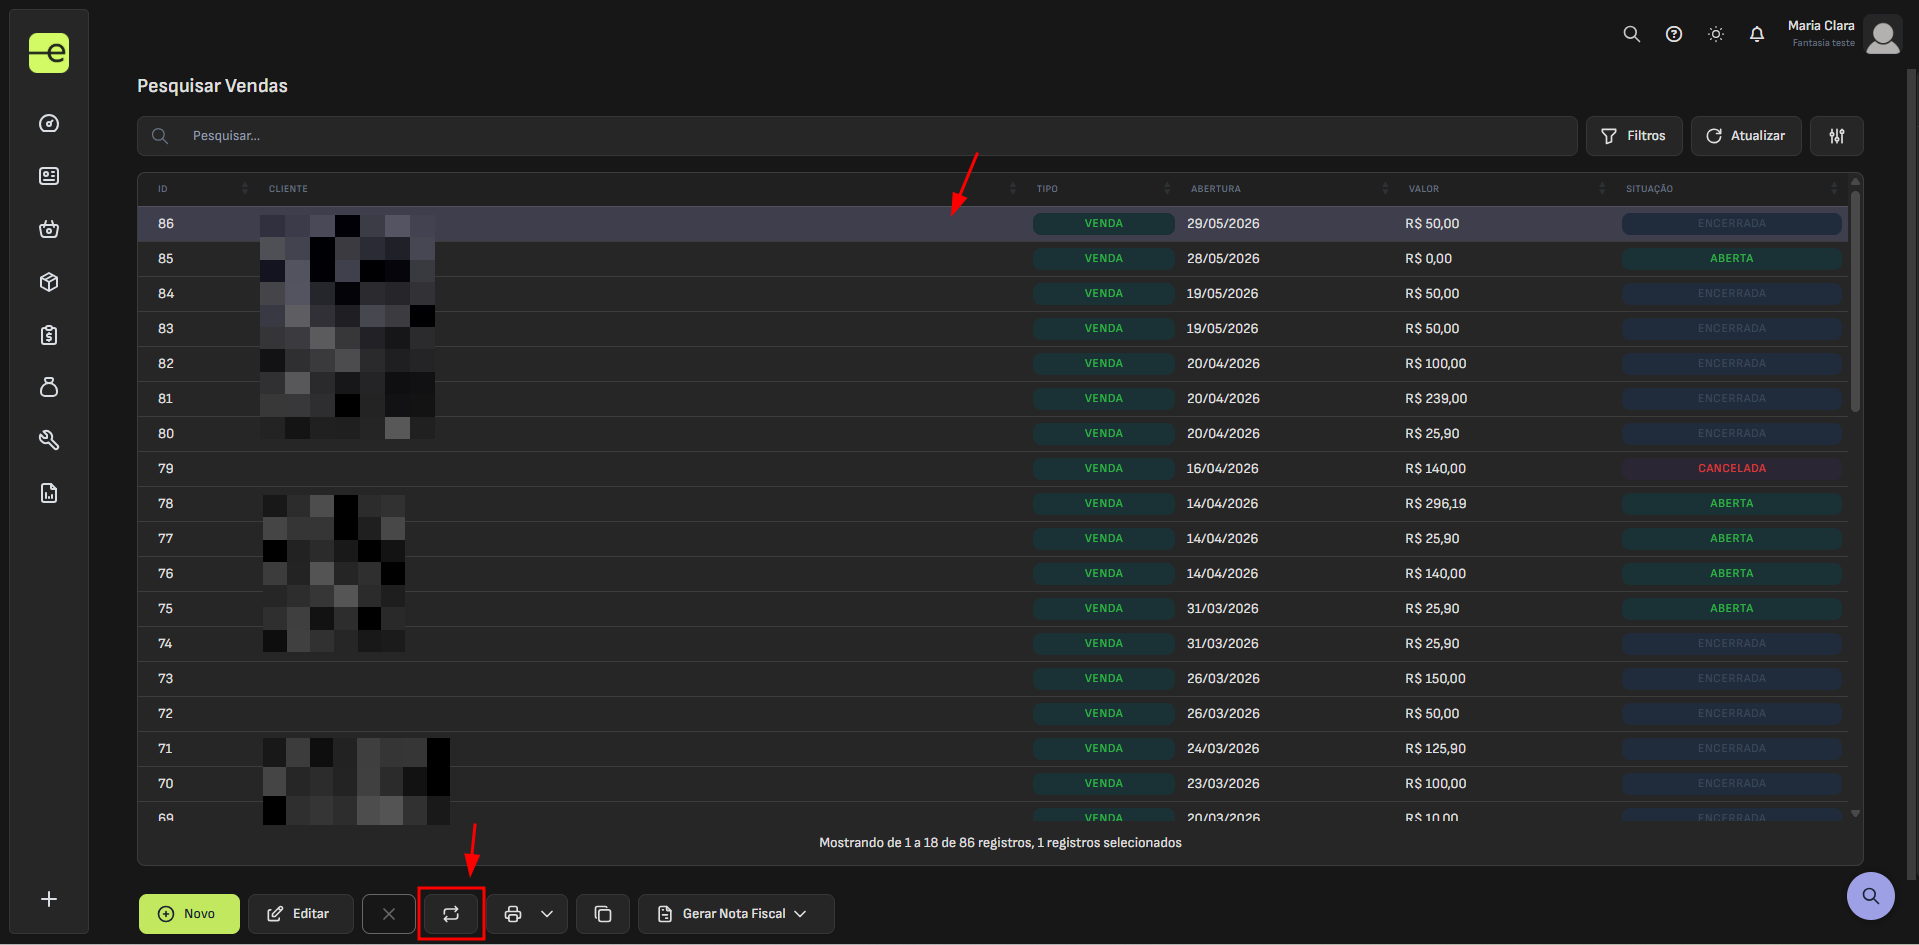Expand the print options dropdown arrow
The height and width of the screenshot is (945, 1919).
pos(547,914)
